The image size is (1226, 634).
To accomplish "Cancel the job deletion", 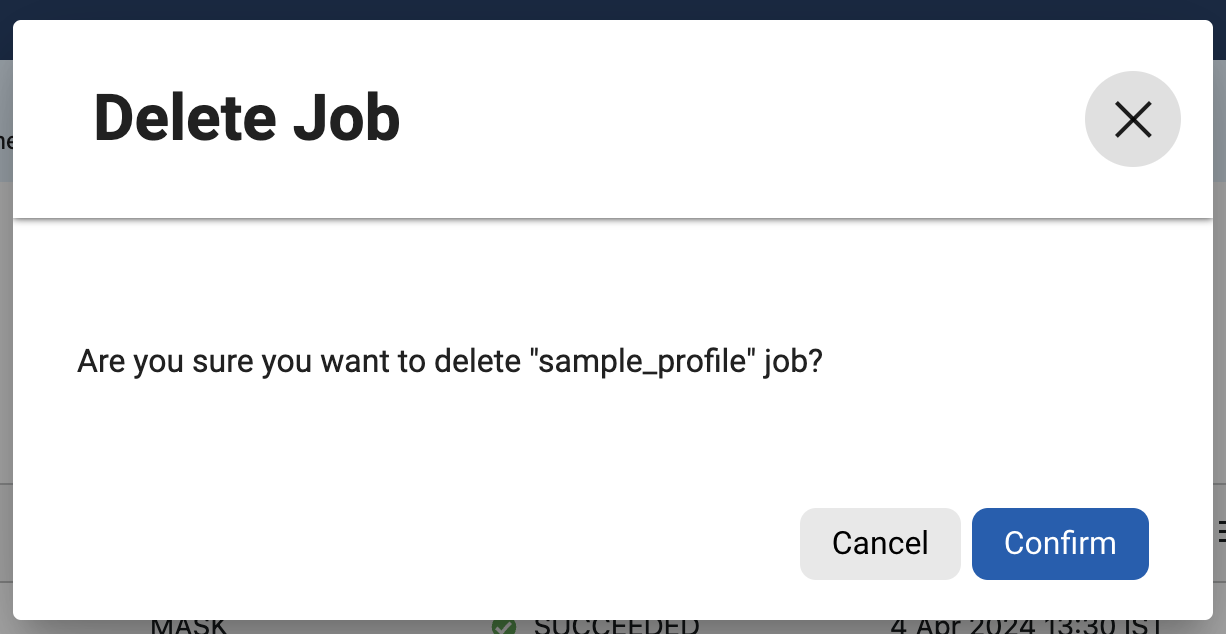I will click(880, 543).
